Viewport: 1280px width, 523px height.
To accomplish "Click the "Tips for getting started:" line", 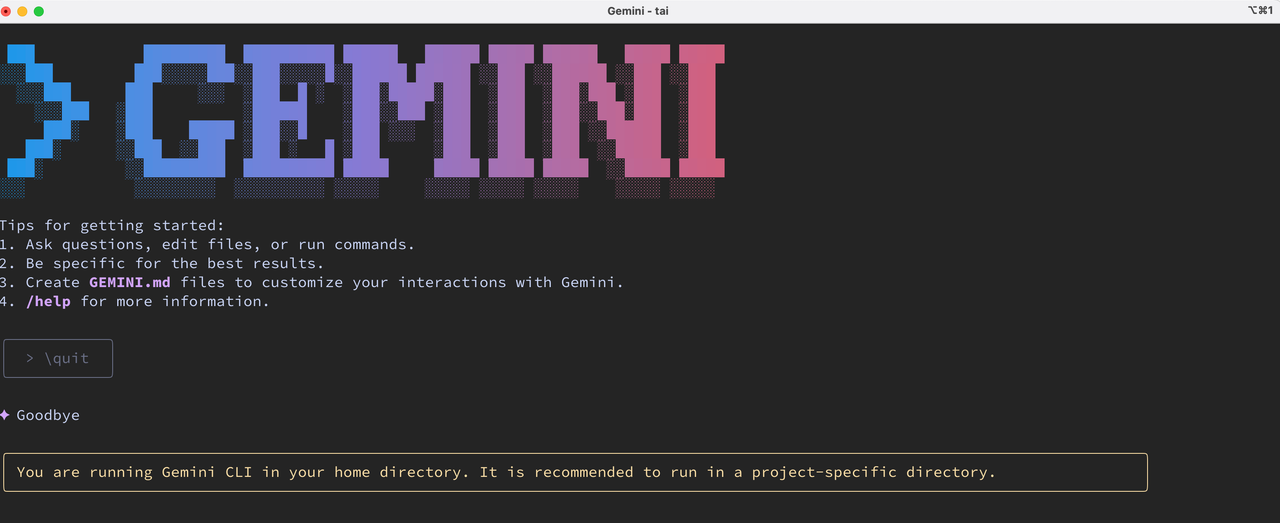I will coord(113,226).
